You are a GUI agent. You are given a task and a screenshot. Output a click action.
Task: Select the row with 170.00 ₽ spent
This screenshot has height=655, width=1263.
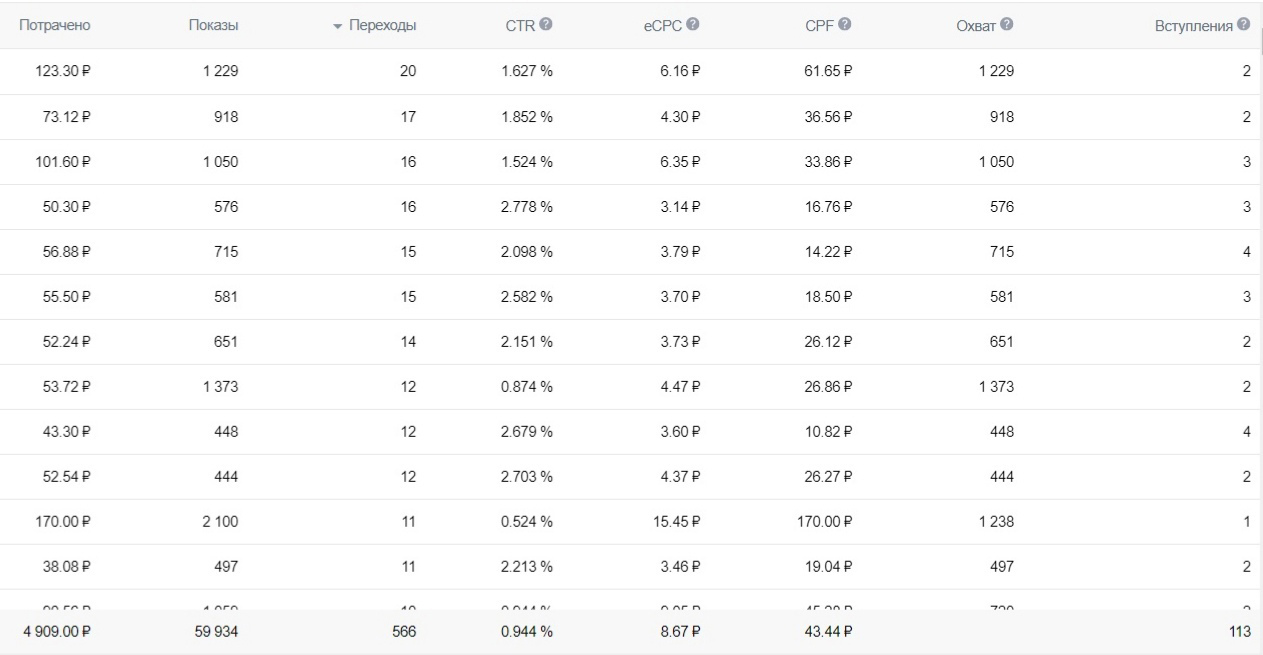[631, 521]
